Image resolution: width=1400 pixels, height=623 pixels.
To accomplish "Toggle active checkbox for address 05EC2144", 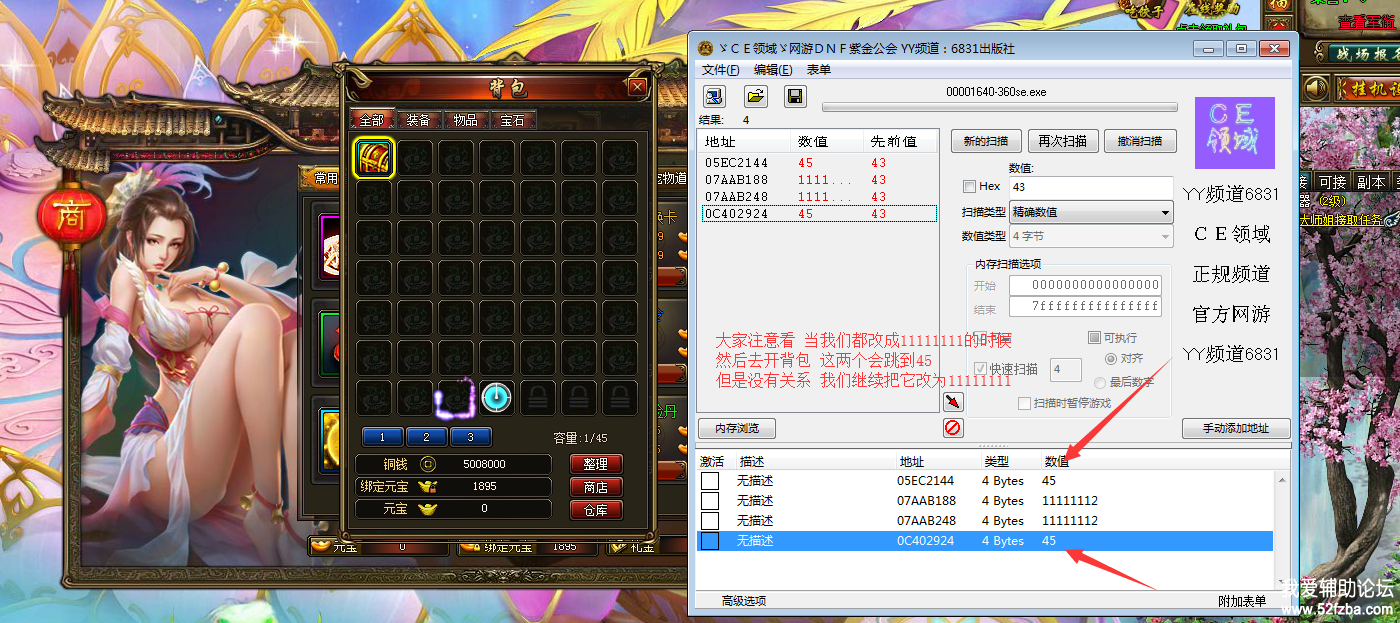I will click(x=709, y=481).
